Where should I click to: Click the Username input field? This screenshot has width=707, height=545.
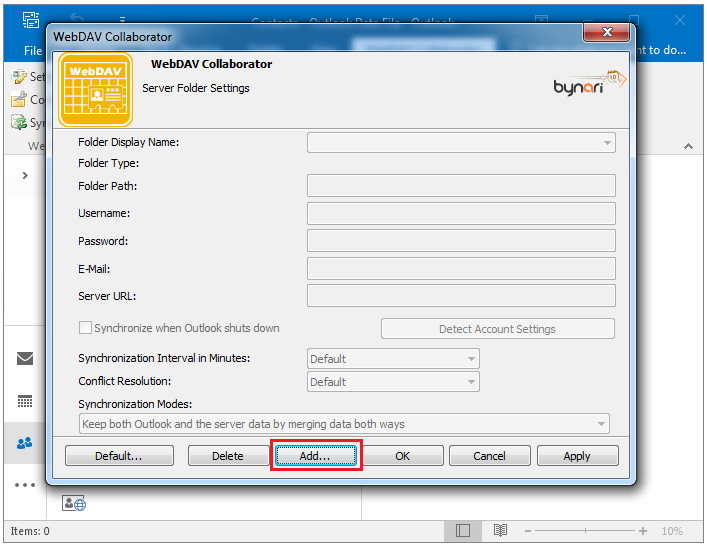(461, 213)
